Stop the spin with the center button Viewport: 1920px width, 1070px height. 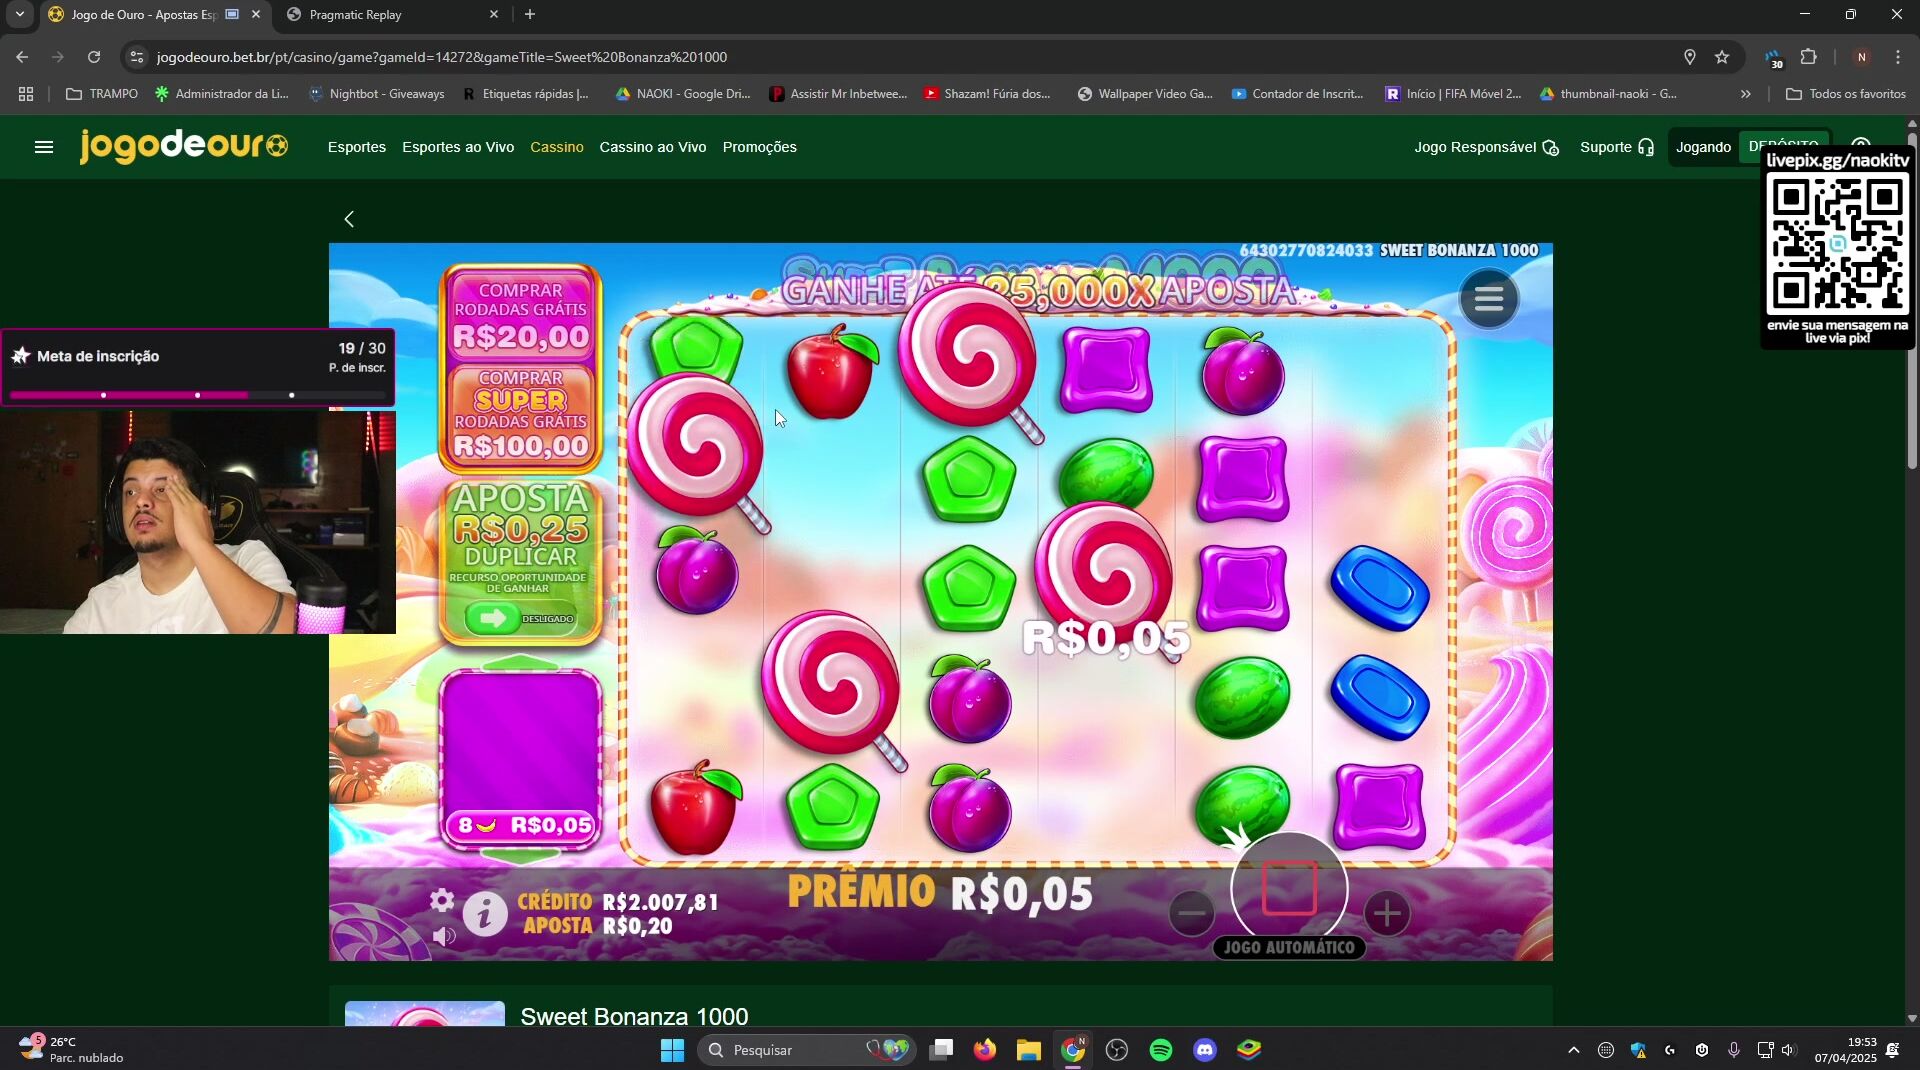[1289, 888]
